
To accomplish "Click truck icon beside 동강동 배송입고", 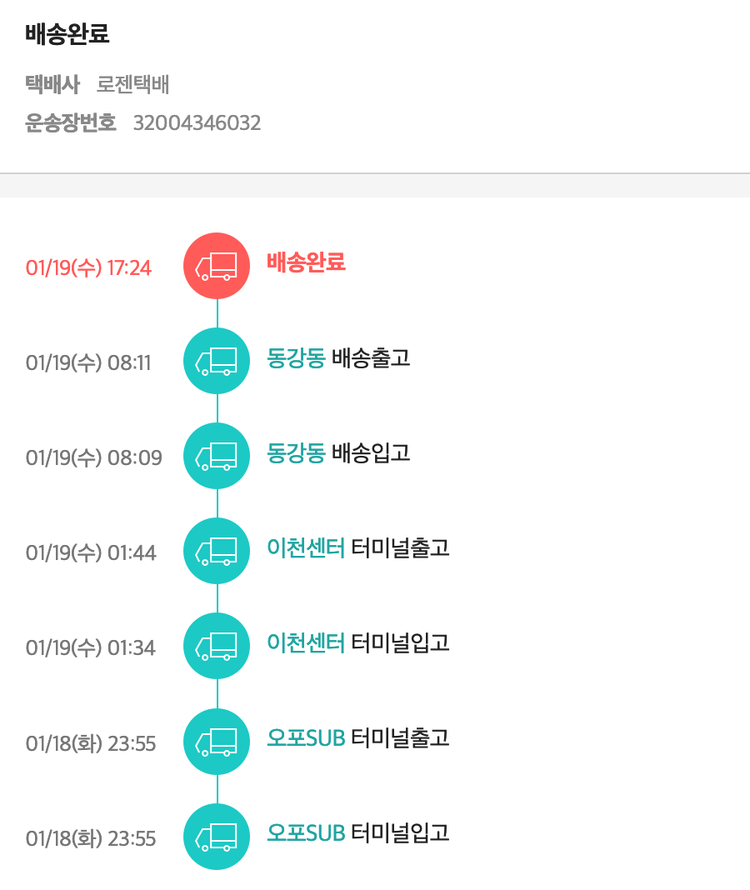I will [216, 456].
